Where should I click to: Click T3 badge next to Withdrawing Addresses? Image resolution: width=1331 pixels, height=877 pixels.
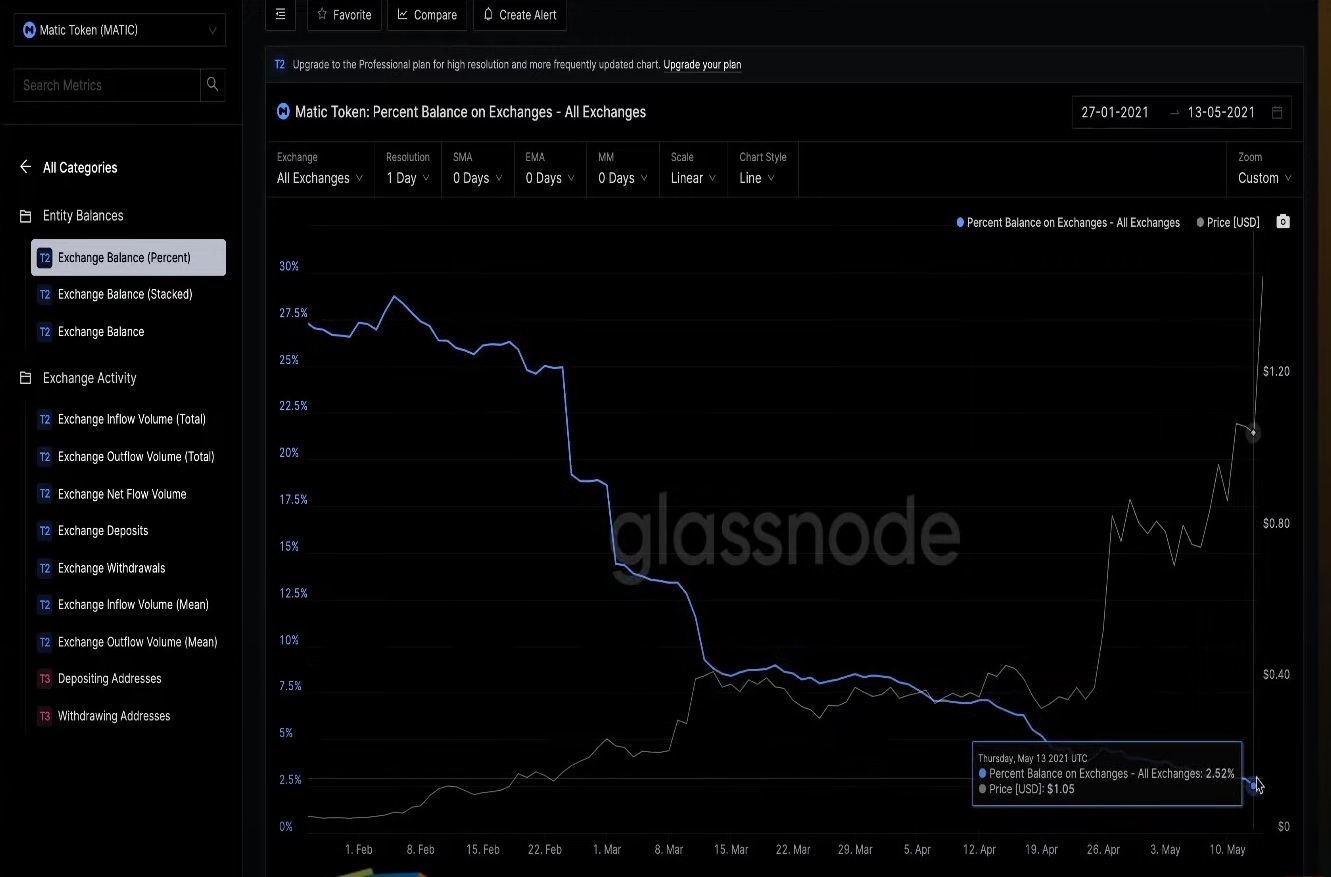(x=44, y=716)
